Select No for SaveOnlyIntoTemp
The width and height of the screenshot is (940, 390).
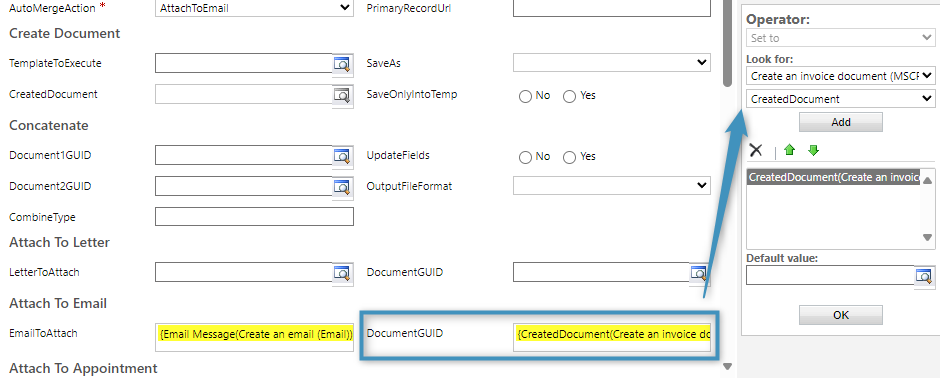click(525, 96)
